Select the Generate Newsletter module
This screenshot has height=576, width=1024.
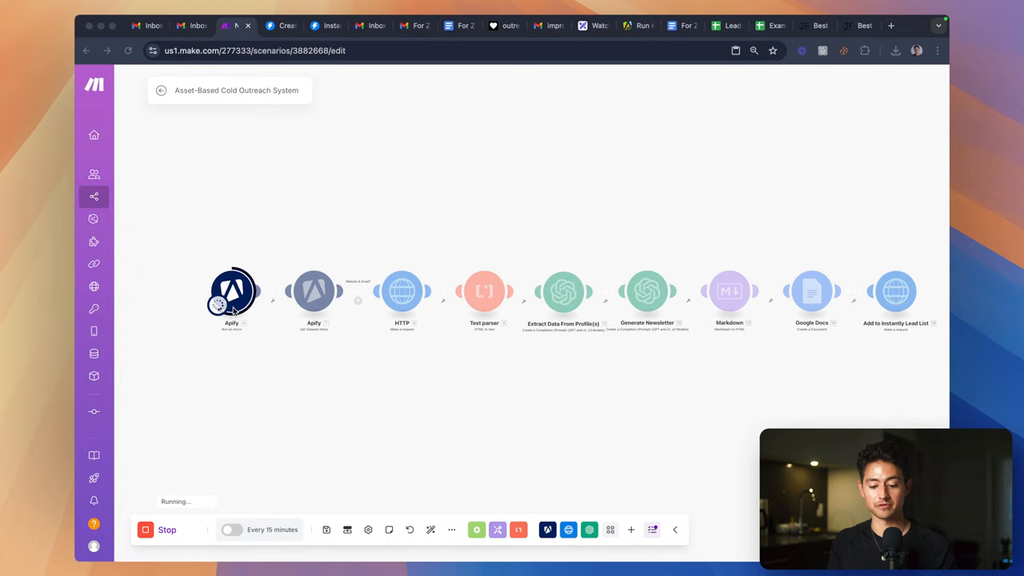click(x=647, y=291)
